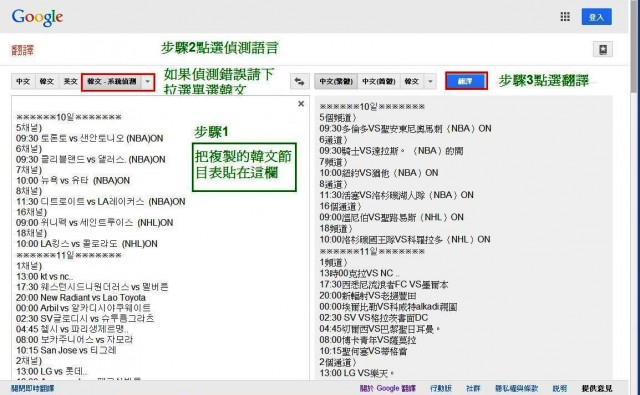Select target language 中文(簡體)
Screen dimensions: 640x395
tap(379, 82)
